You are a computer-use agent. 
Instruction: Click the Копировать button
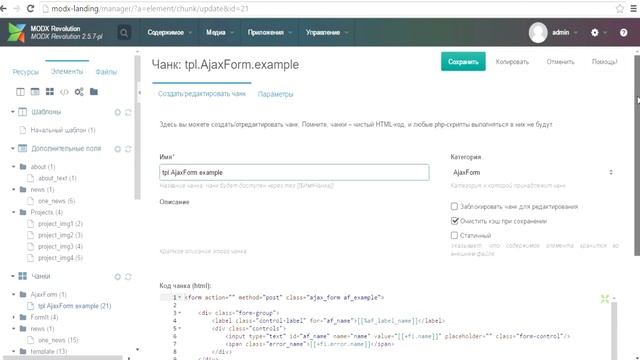point(512,62)
